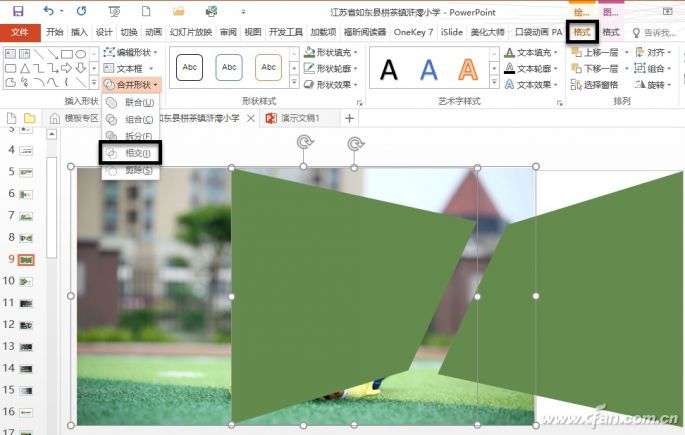The width and height of the screenshot is (685, 435).
Task: Open the 视图 ribbon tab
Action: tap(253, 32)
